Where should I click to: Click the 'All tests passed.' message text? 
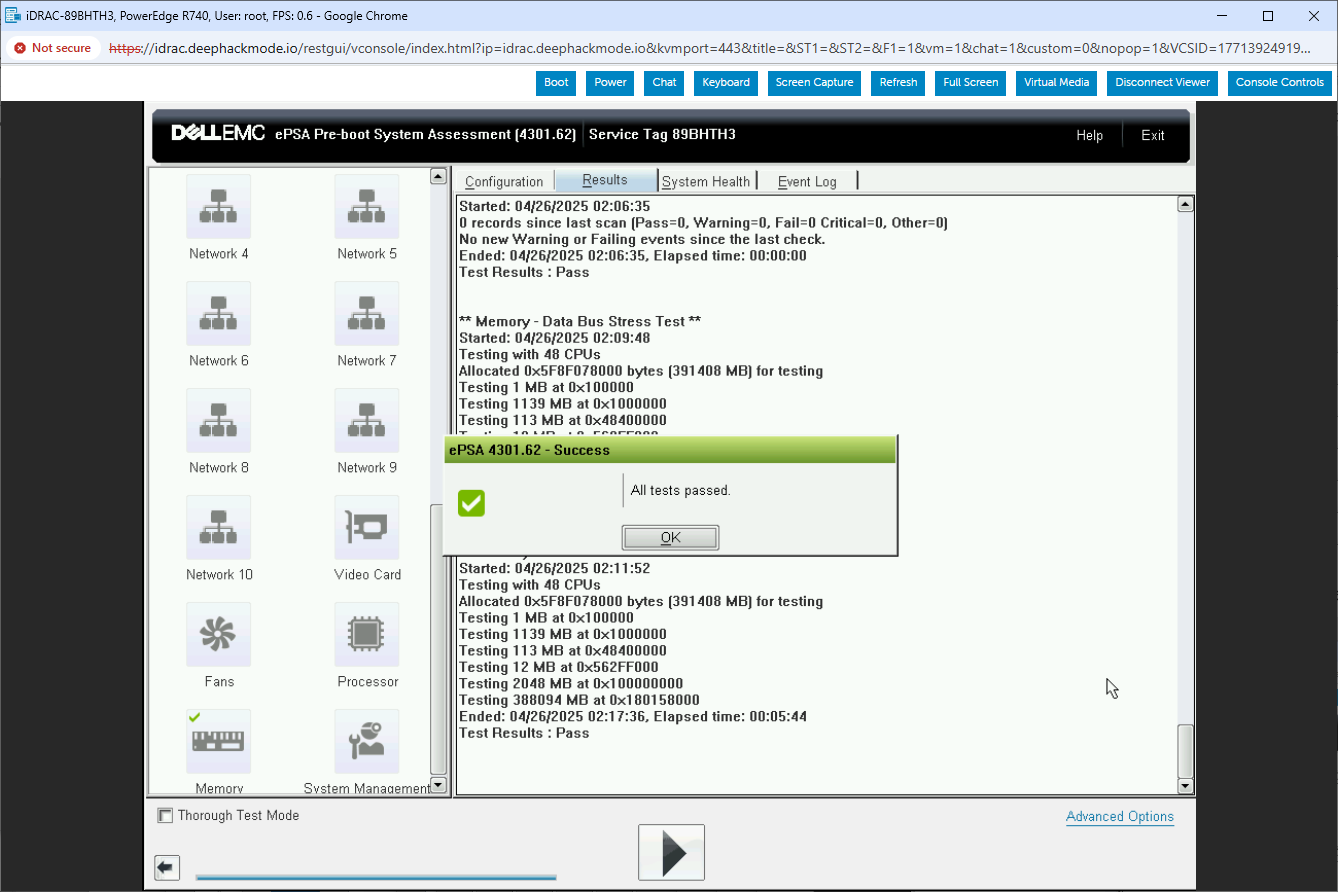click(x=680, y=491)
